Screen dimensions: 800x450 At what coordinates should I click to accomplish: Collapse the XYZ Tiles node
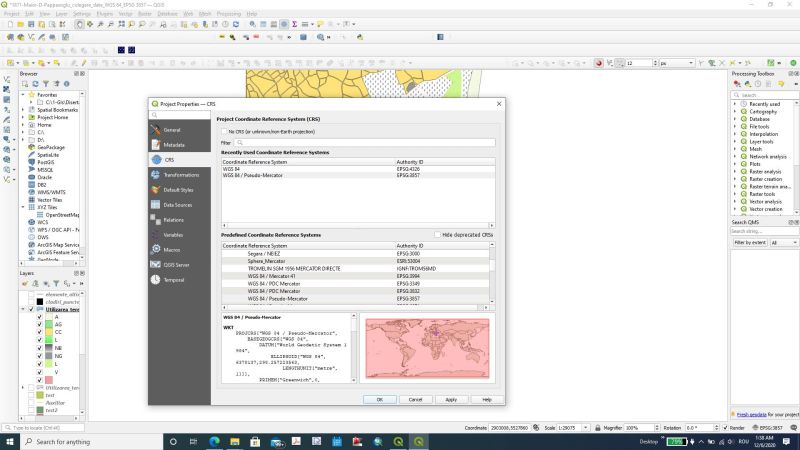pos(23,207)
